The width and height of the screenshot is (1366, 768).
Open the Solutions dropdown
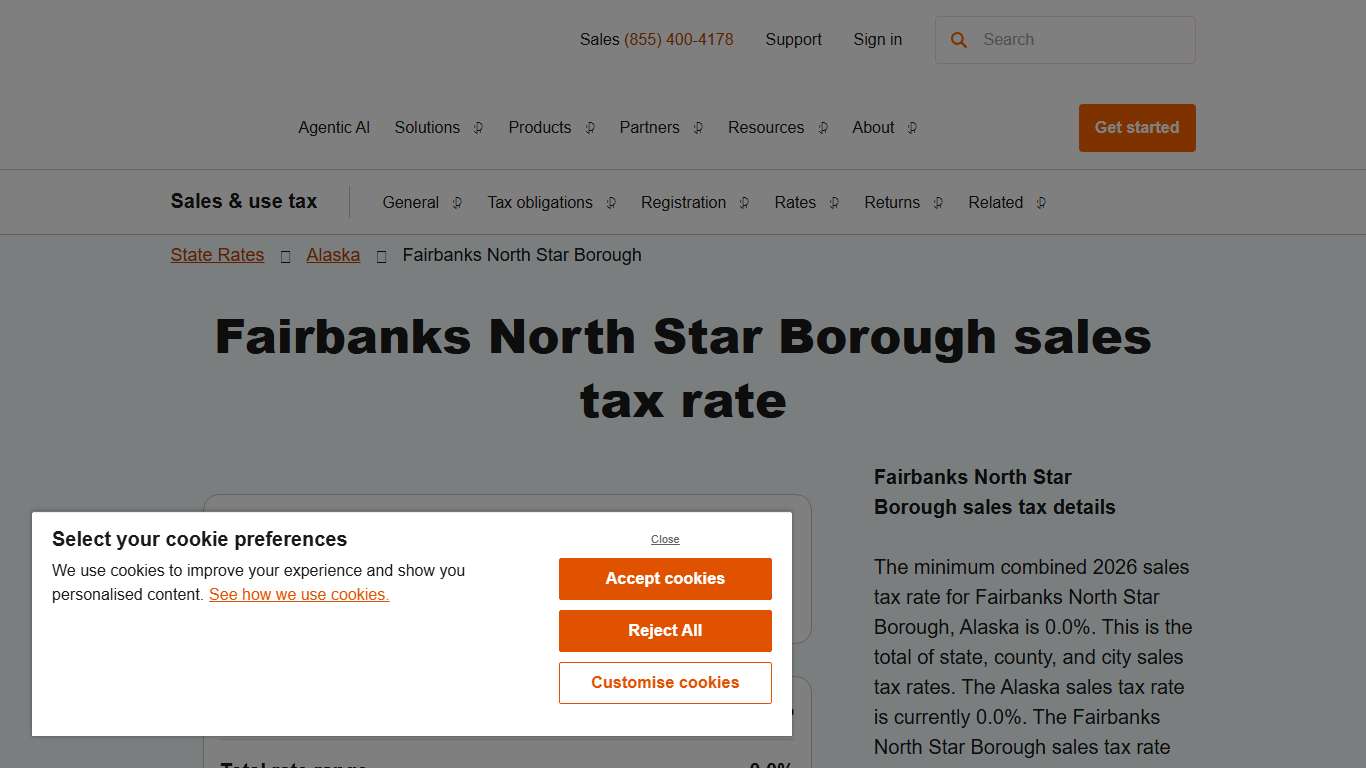pyautogui.click(x=427, y=128)
